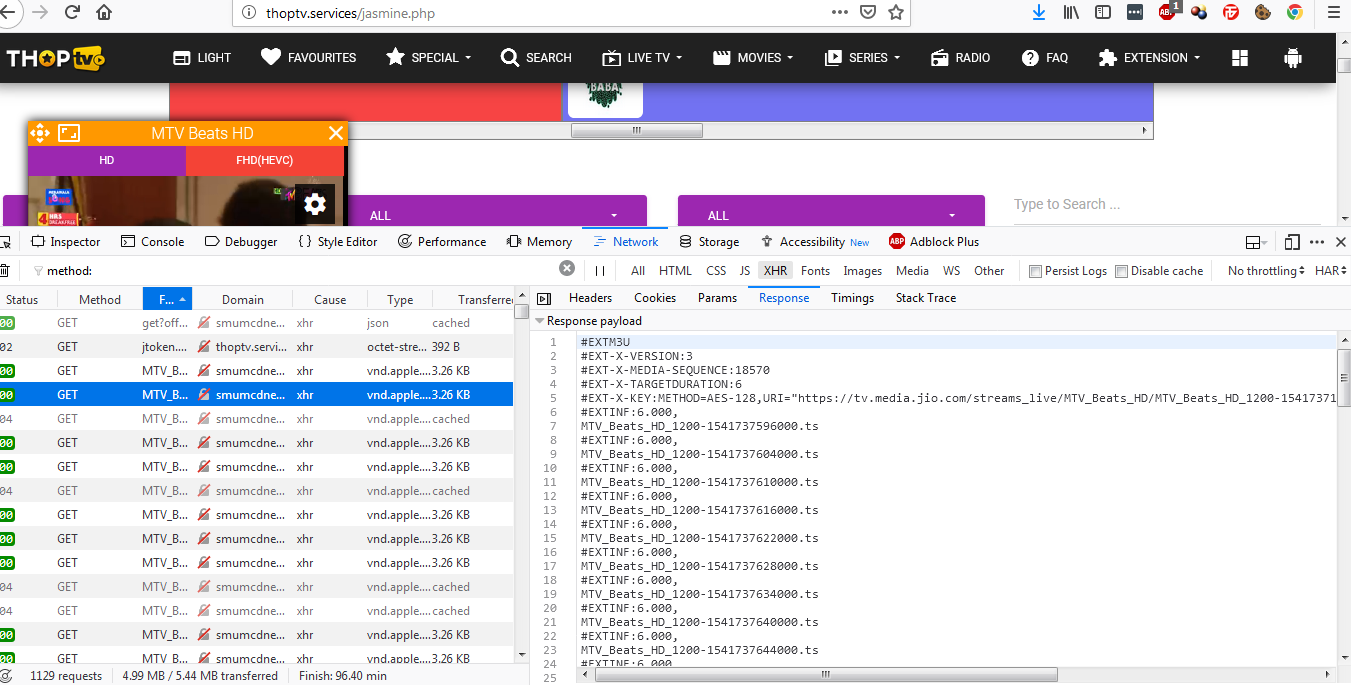
Task: Select HD stream quality button
Action: pyautogui.click(x=107, y=160)
